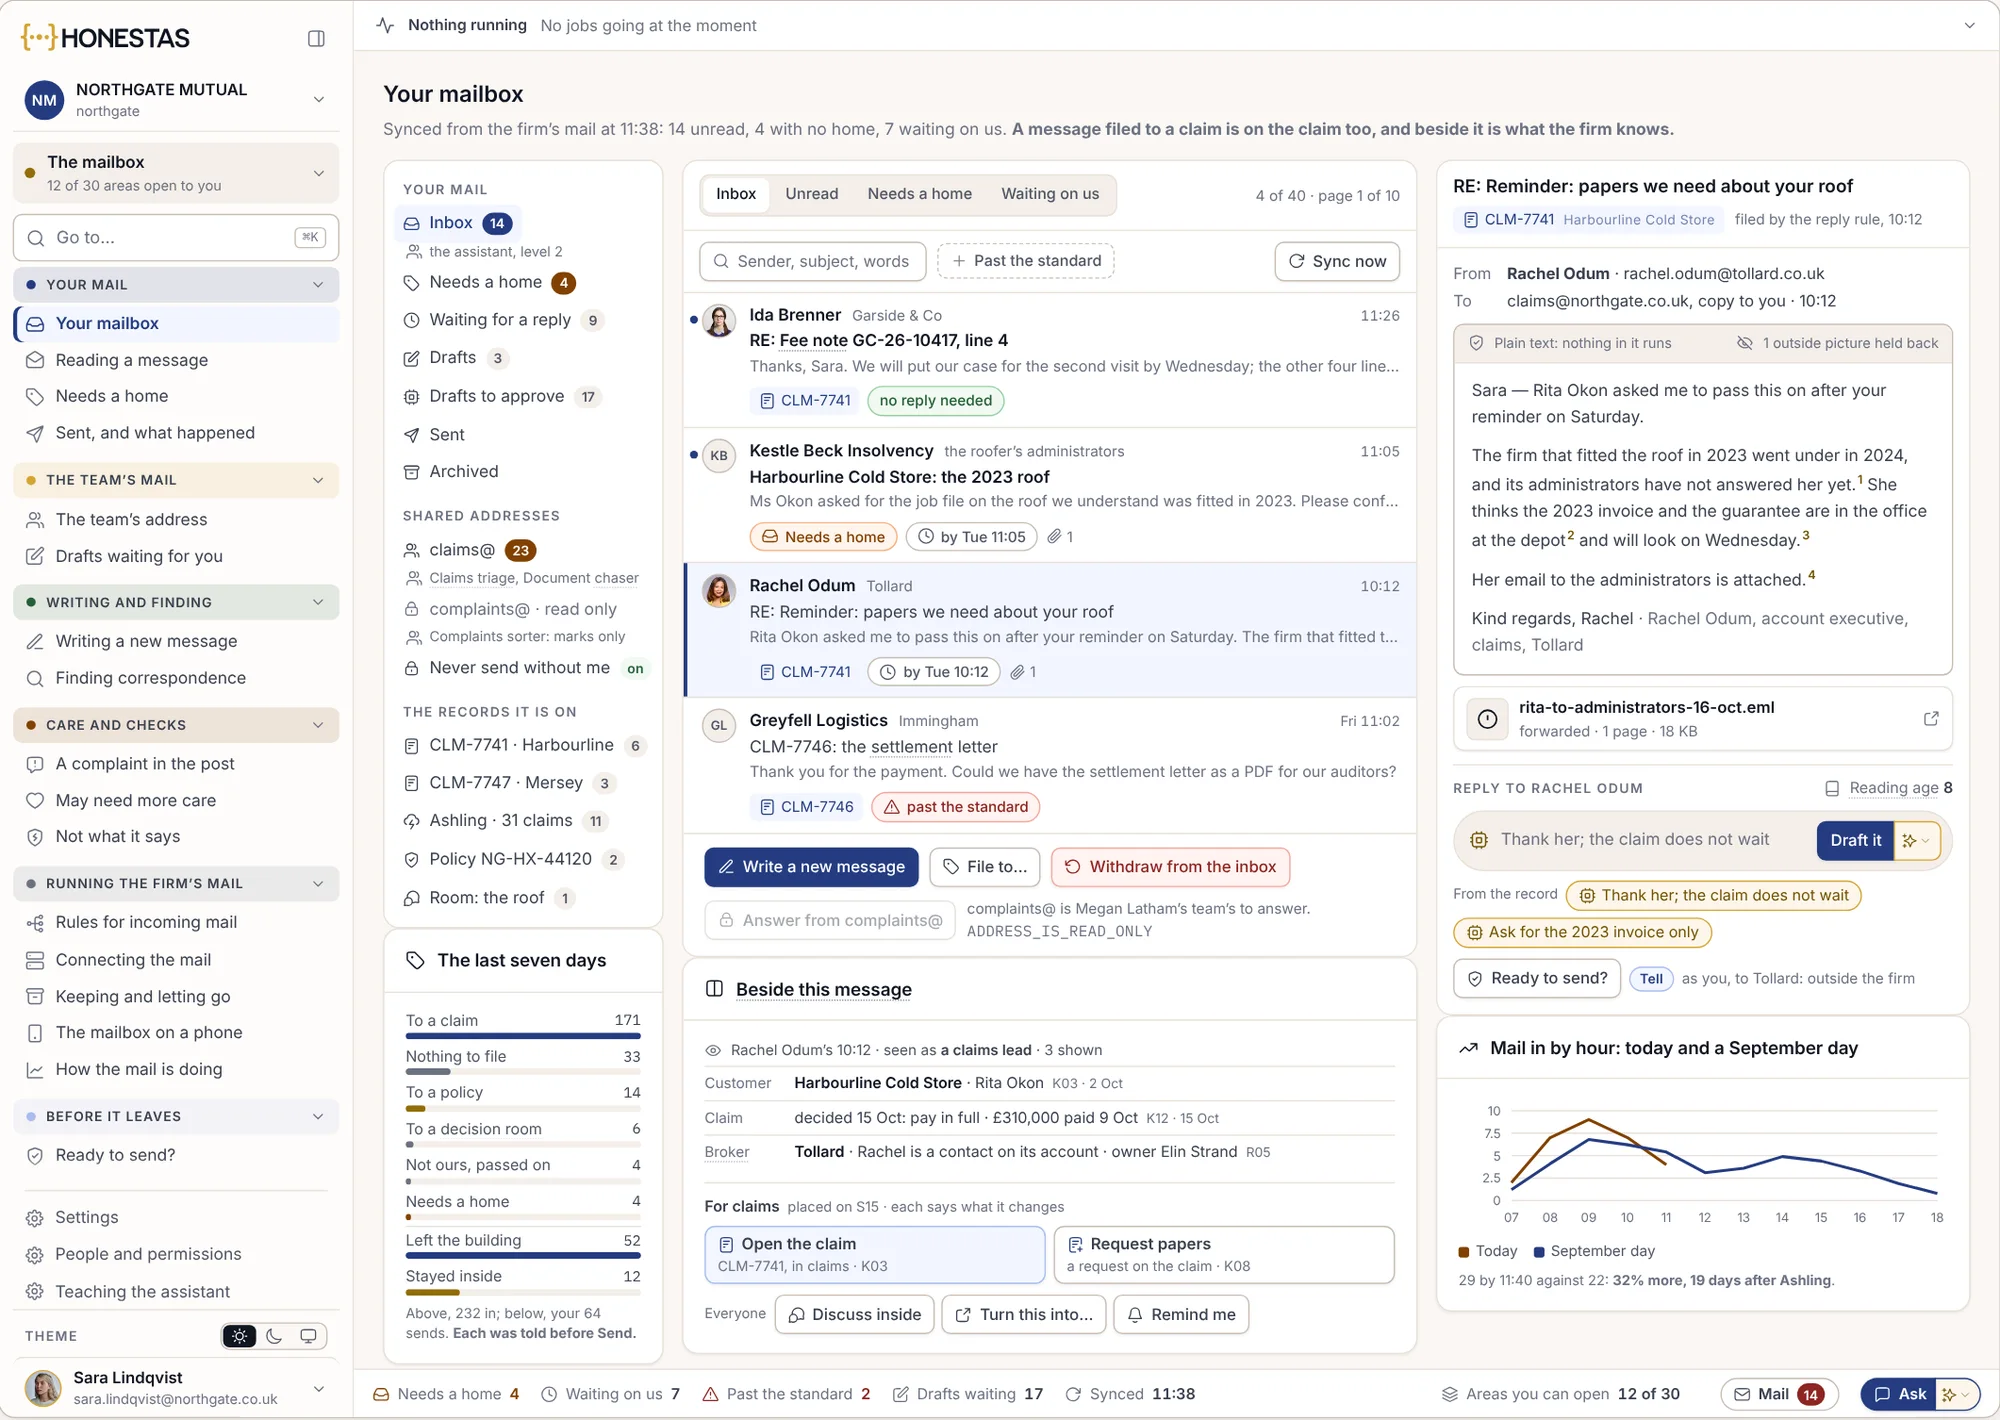Open Rules for incoming mail

176,922
